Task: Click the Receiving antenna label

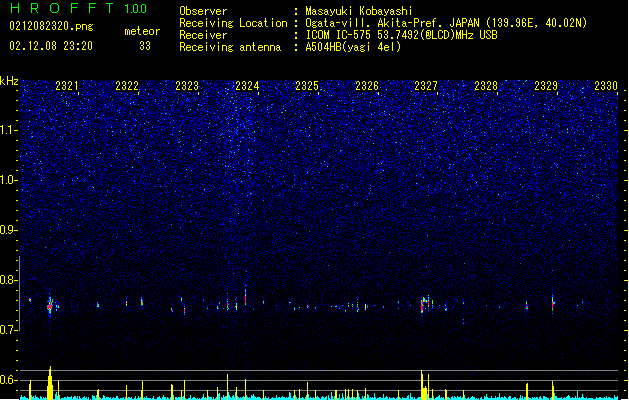Action: pyautogui.click(x=230, y=47)
